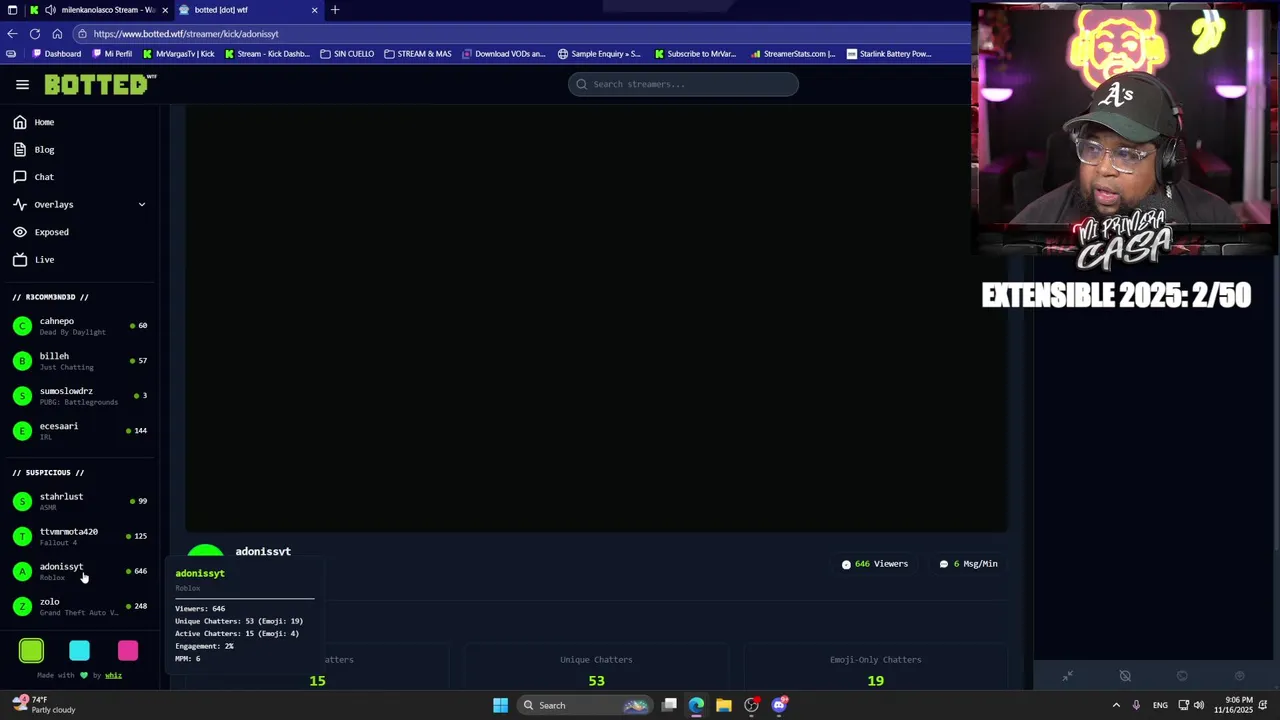This screenshot has width=1280, height=720.
Task: Open the StreamerStats.com bookmark
Action: (x=793, y=54)
